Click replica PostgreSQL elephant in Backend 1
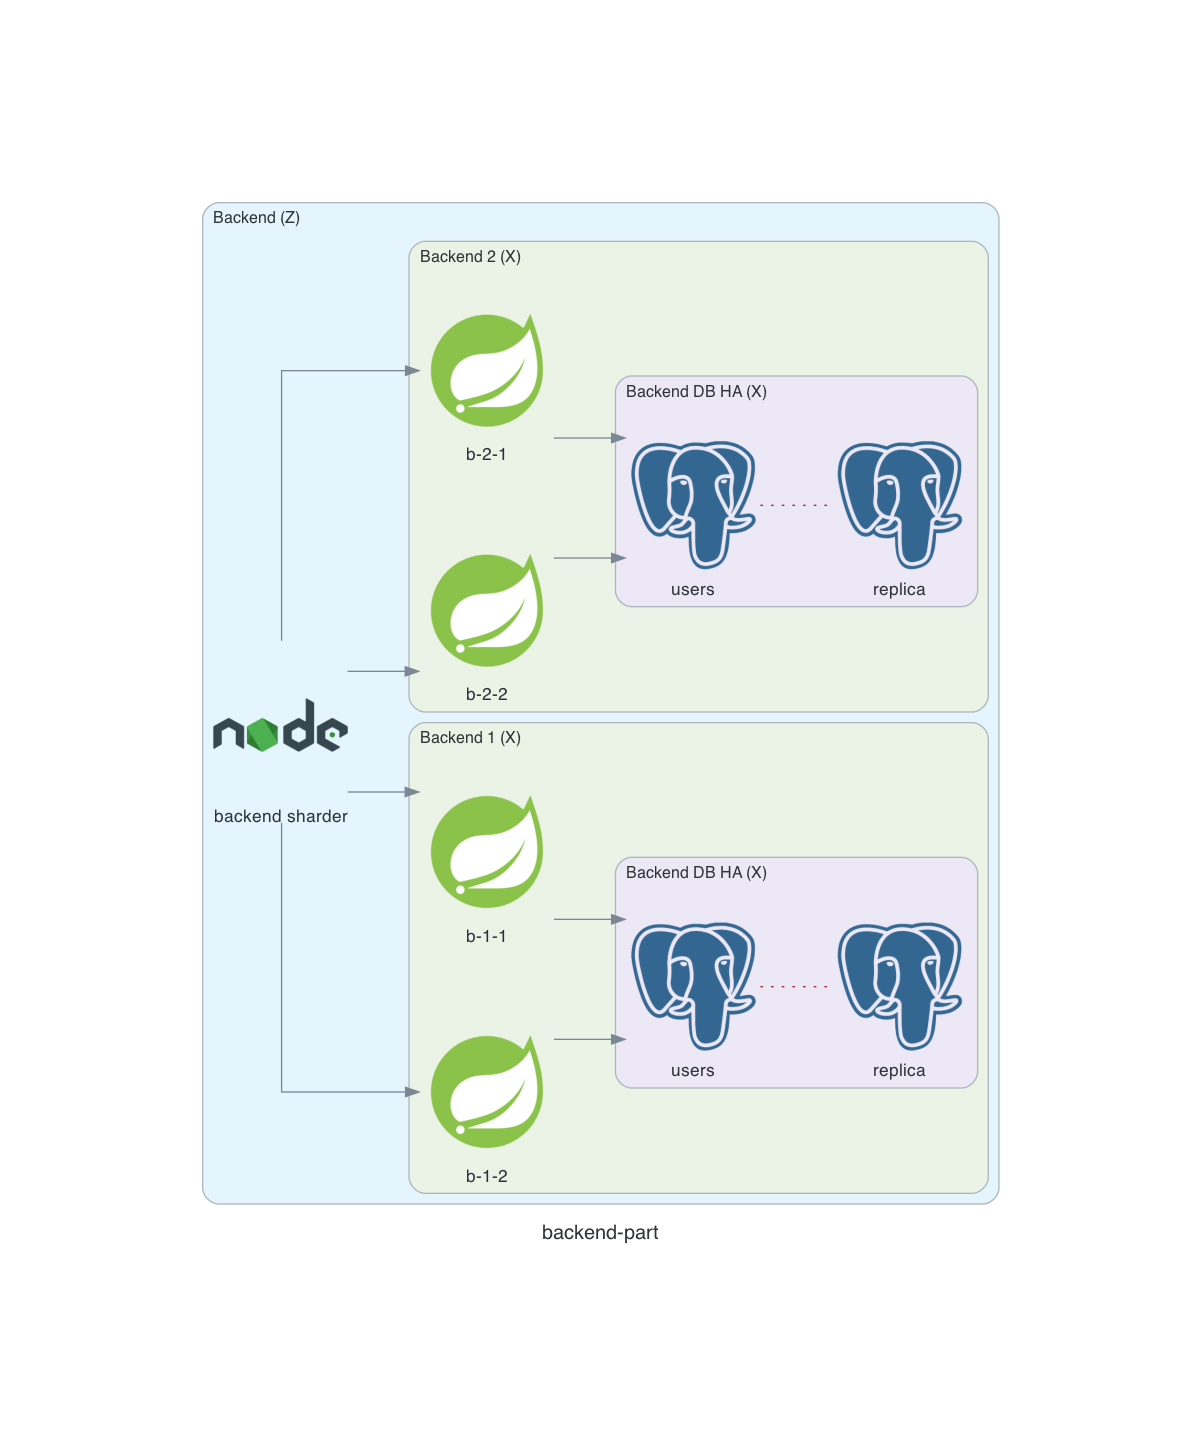 [x=899, y=985]
